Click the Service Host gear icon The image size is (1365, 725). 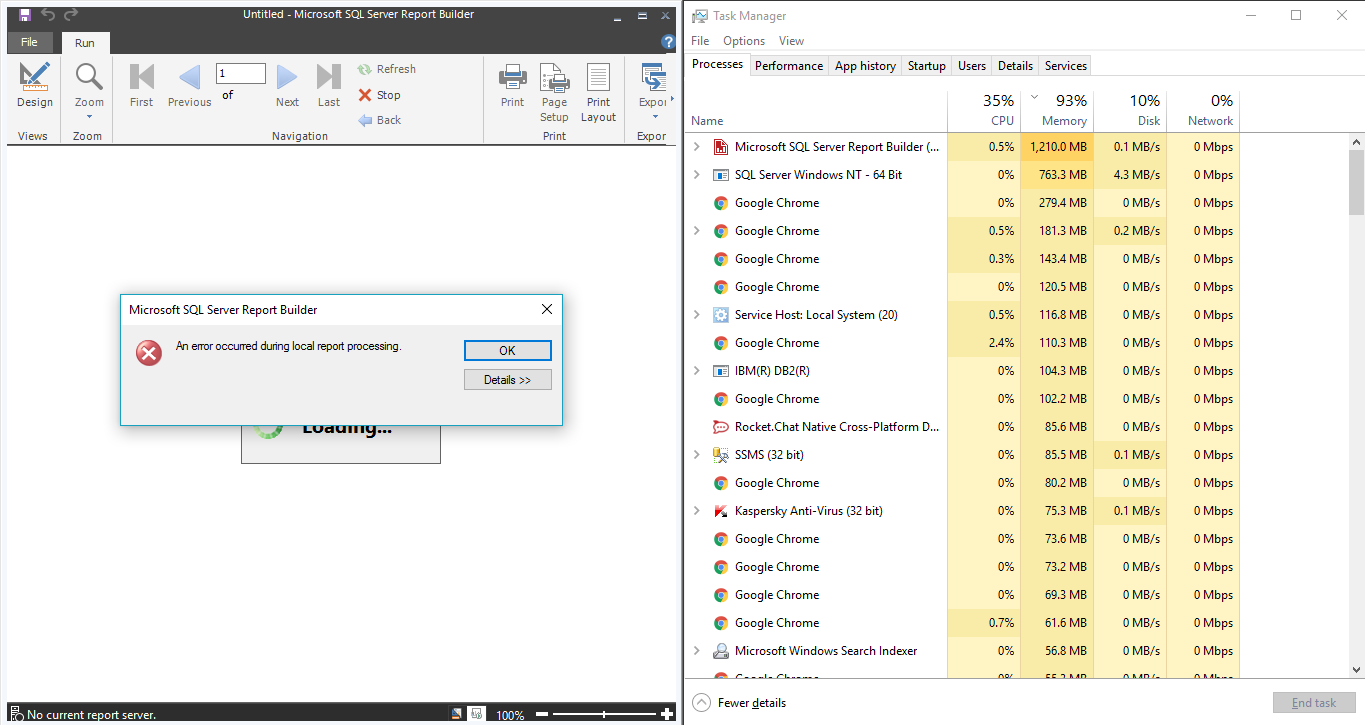pyautogui.click(x=720, y=315)
